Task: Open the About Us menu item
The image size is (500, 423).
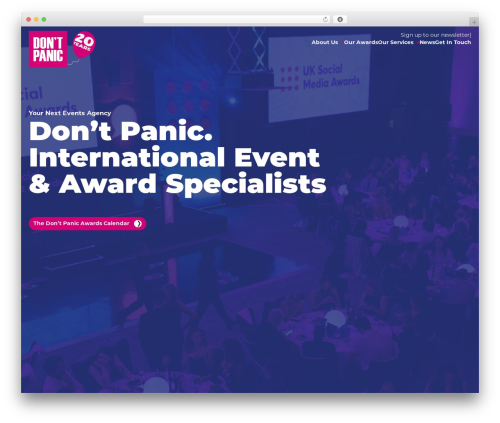Action: (325, 42)
